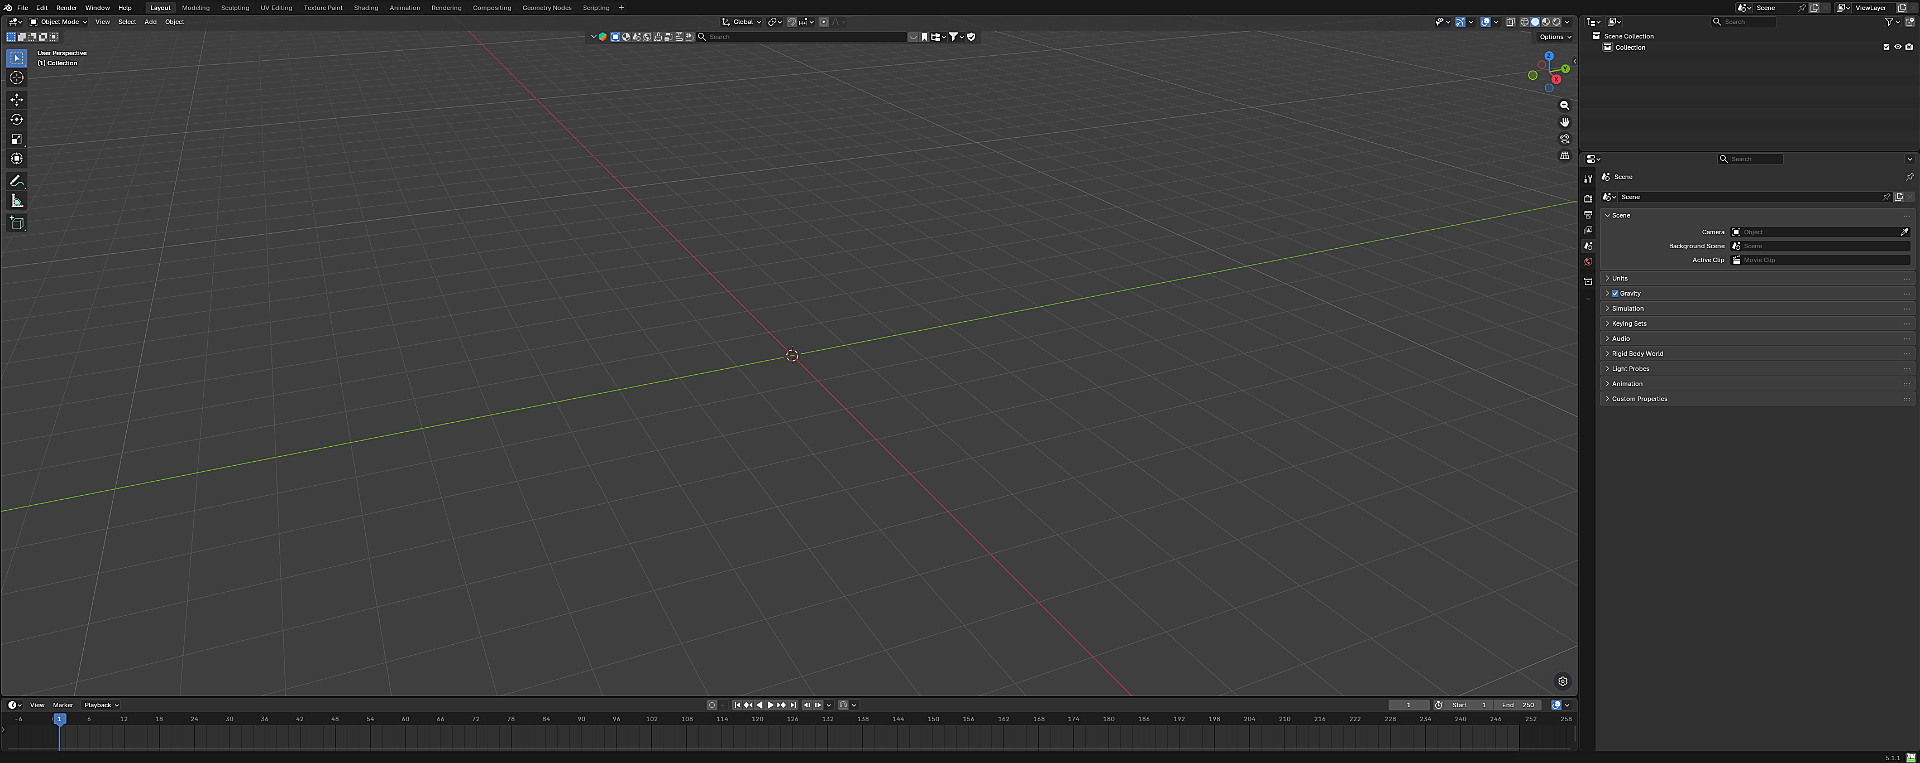Click the Z axis on navigation gizmo
1920x763 pixels.
1549,56
